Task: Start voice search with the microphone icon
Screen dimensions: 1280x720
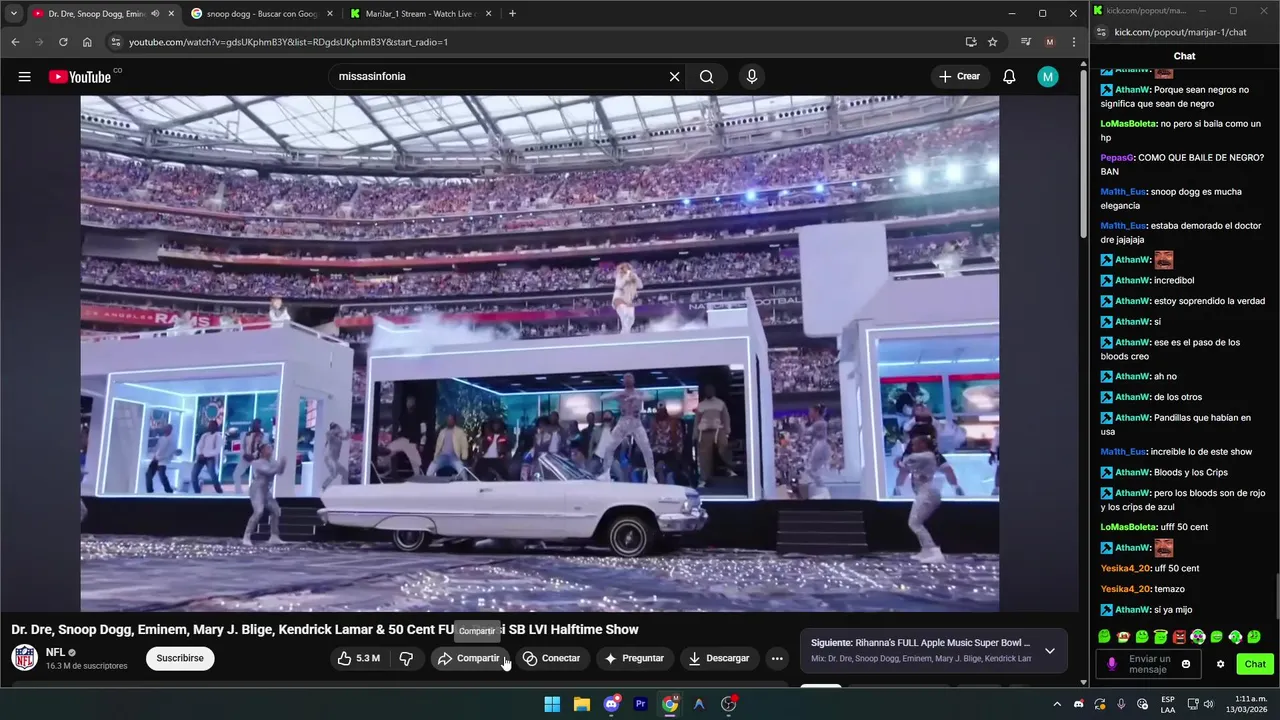Action: (x=752, y=77)
